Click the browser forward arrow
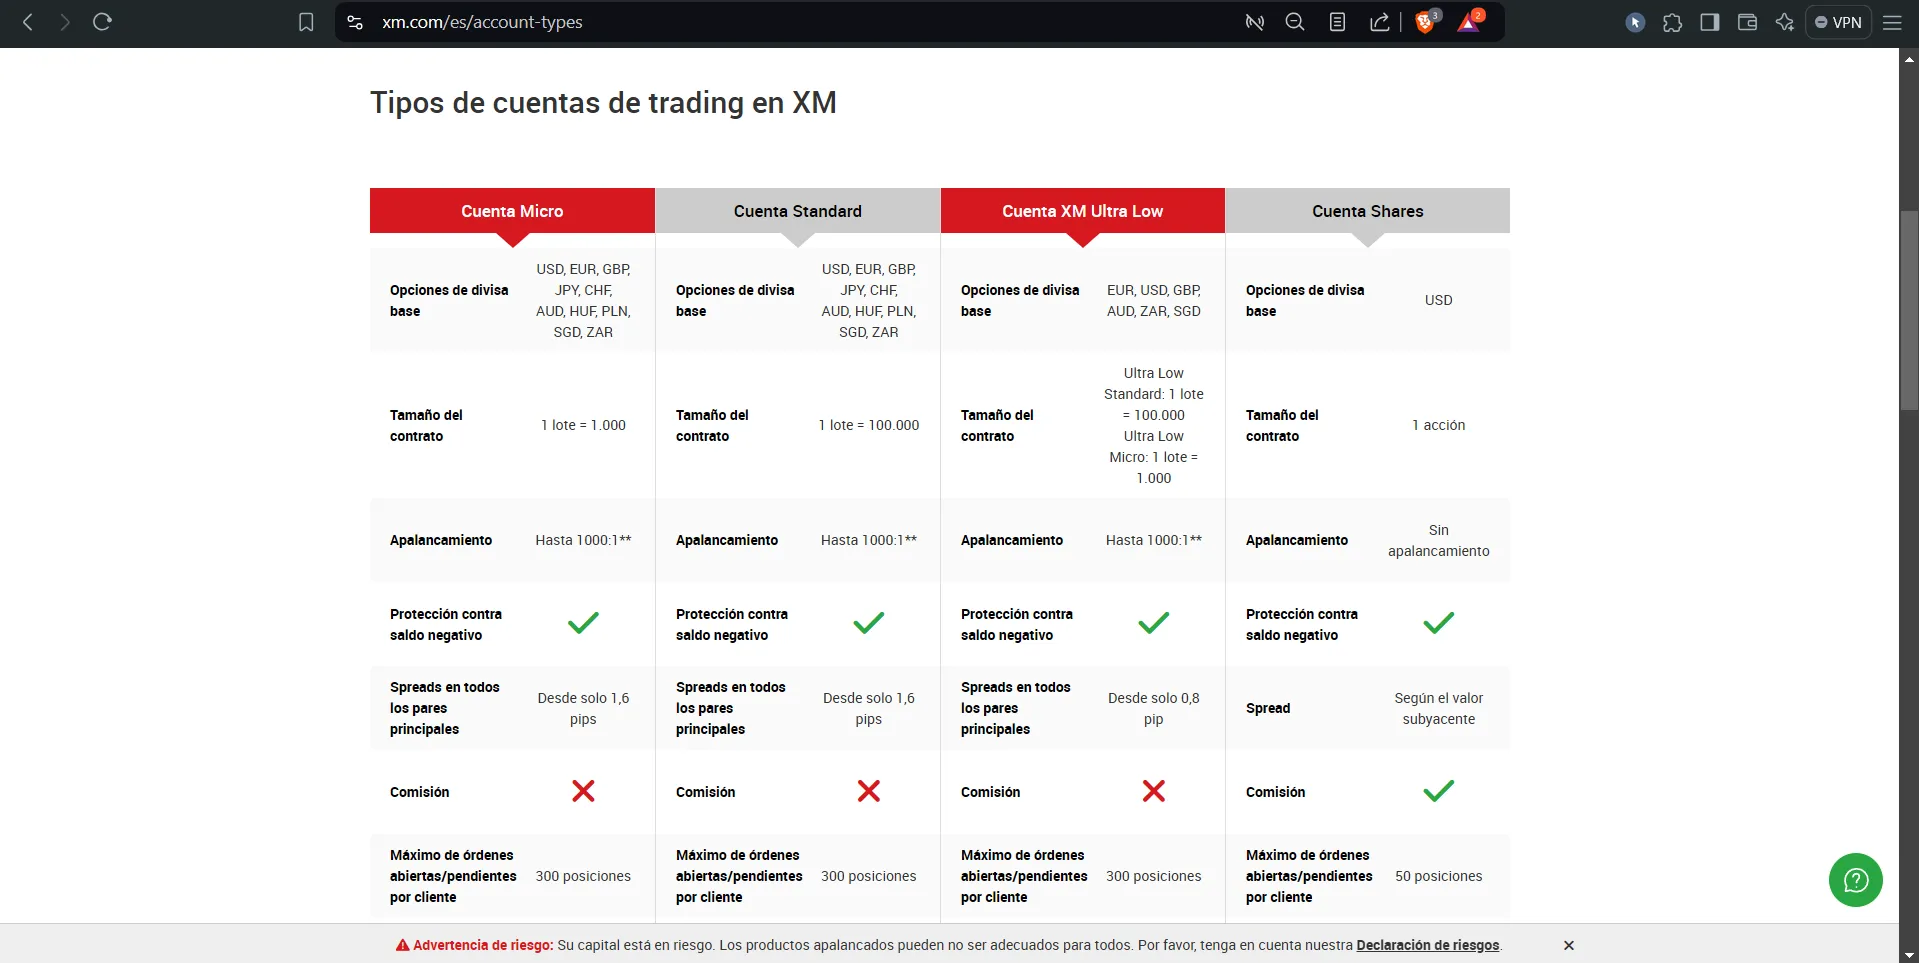The image size is (1919, 963). [x=65, y=22]
